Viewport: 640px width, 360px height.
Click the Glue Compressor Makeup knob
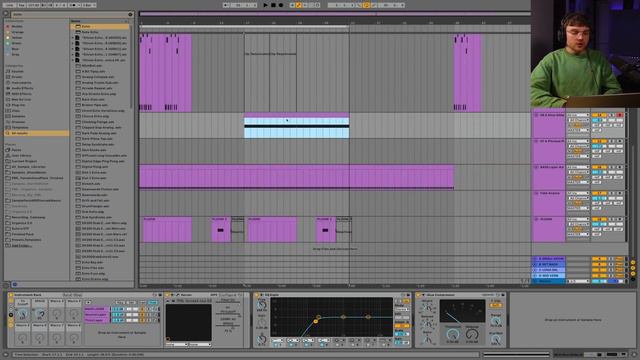472,334
